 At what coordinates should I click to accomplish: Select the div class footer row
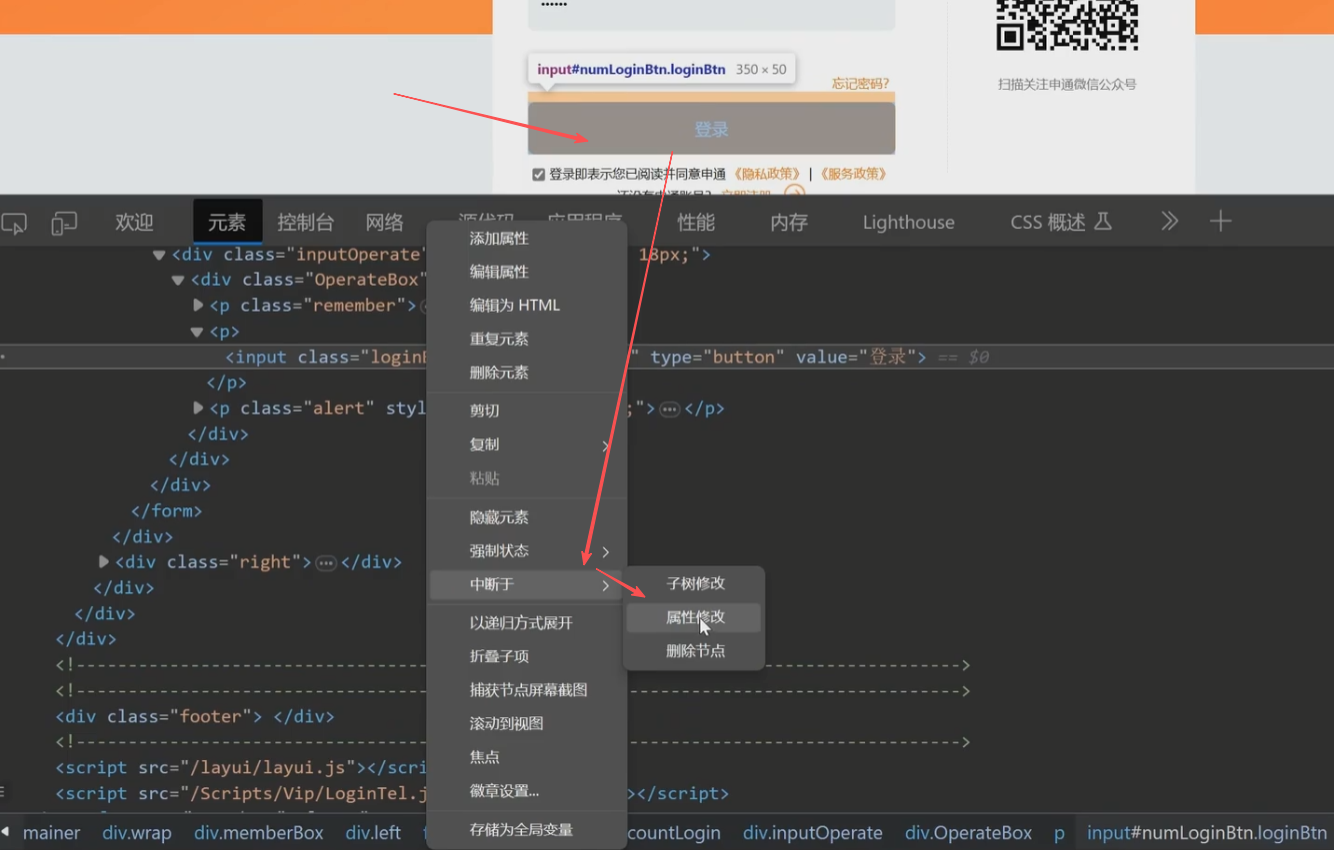click(x=195, y=717)
